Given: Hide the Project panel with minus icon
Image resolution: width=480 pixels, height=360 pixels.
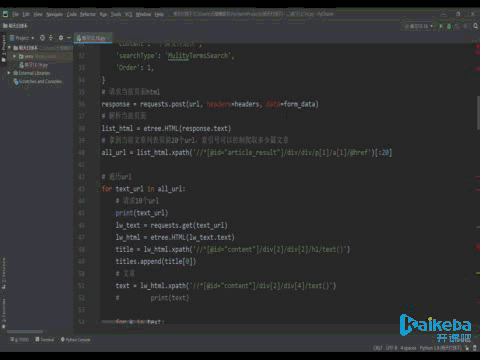Looking at the screenshot, I should tap(69, 38).
